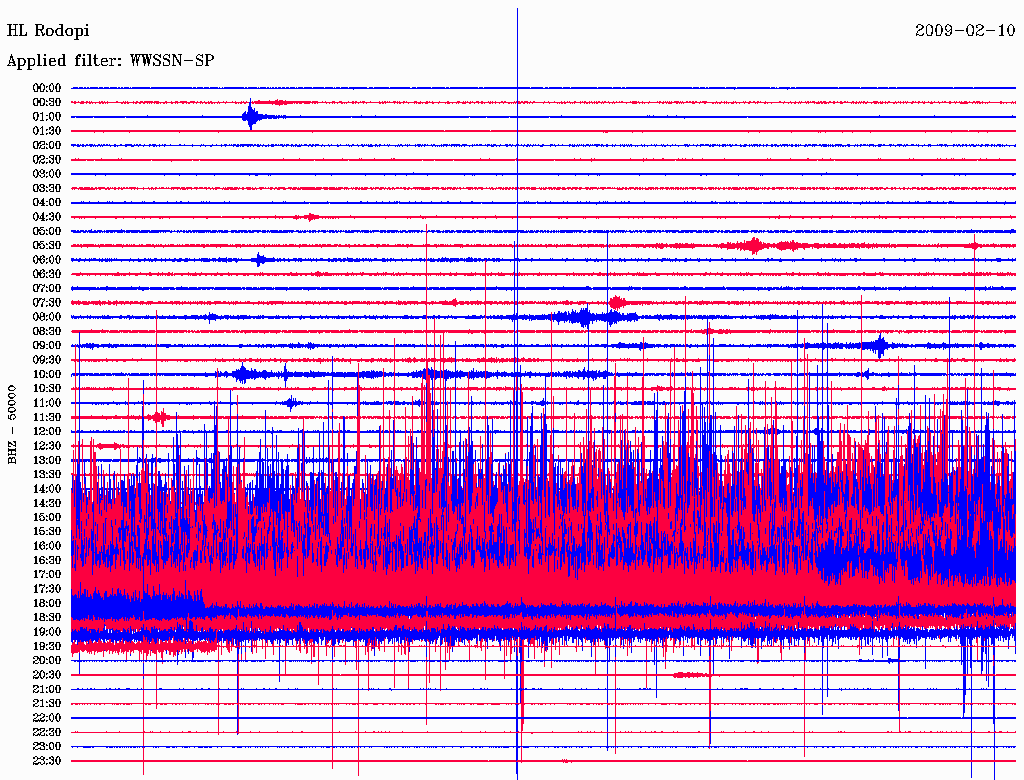Click the 01:00 time label
The image size is (1024, 780).
tap(47, 116)
